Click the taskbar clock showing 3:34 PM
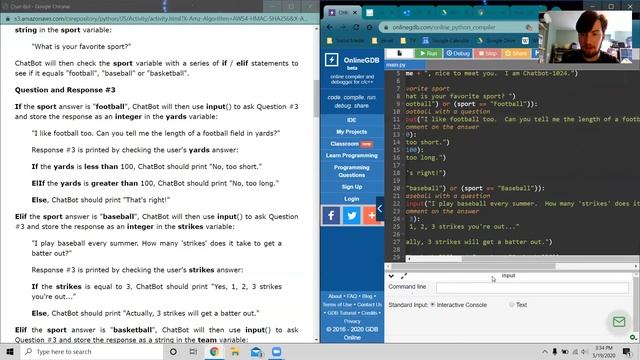Viewport: 640px width, 360px height. point(604,352)
